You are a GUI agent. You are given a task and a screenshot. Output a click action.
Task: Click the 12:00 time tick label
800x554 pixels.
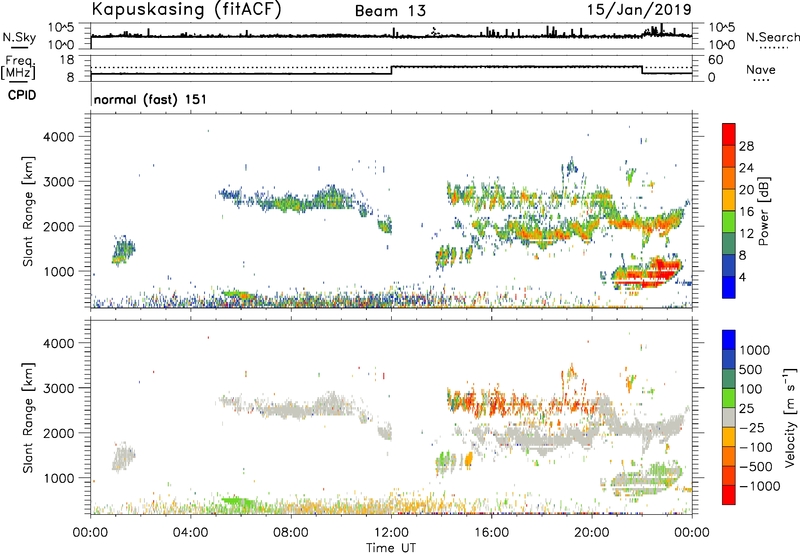391,533
